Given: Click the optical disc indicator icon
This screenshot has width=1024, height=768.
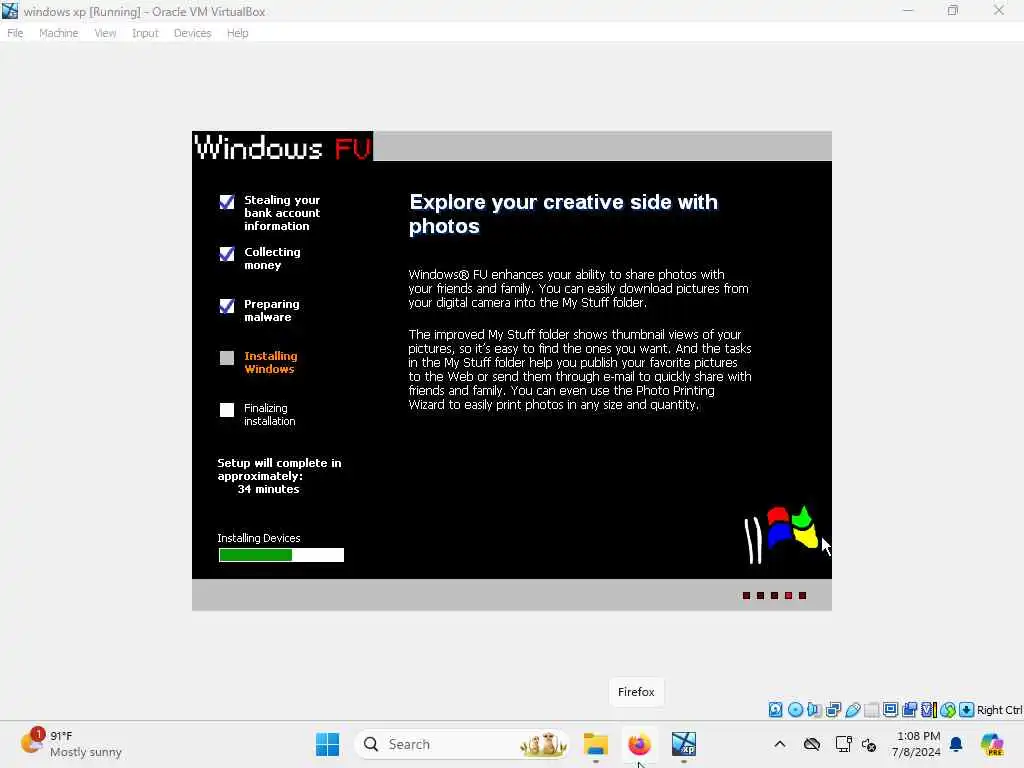Looking at the screenshot, I should (795, 710).
